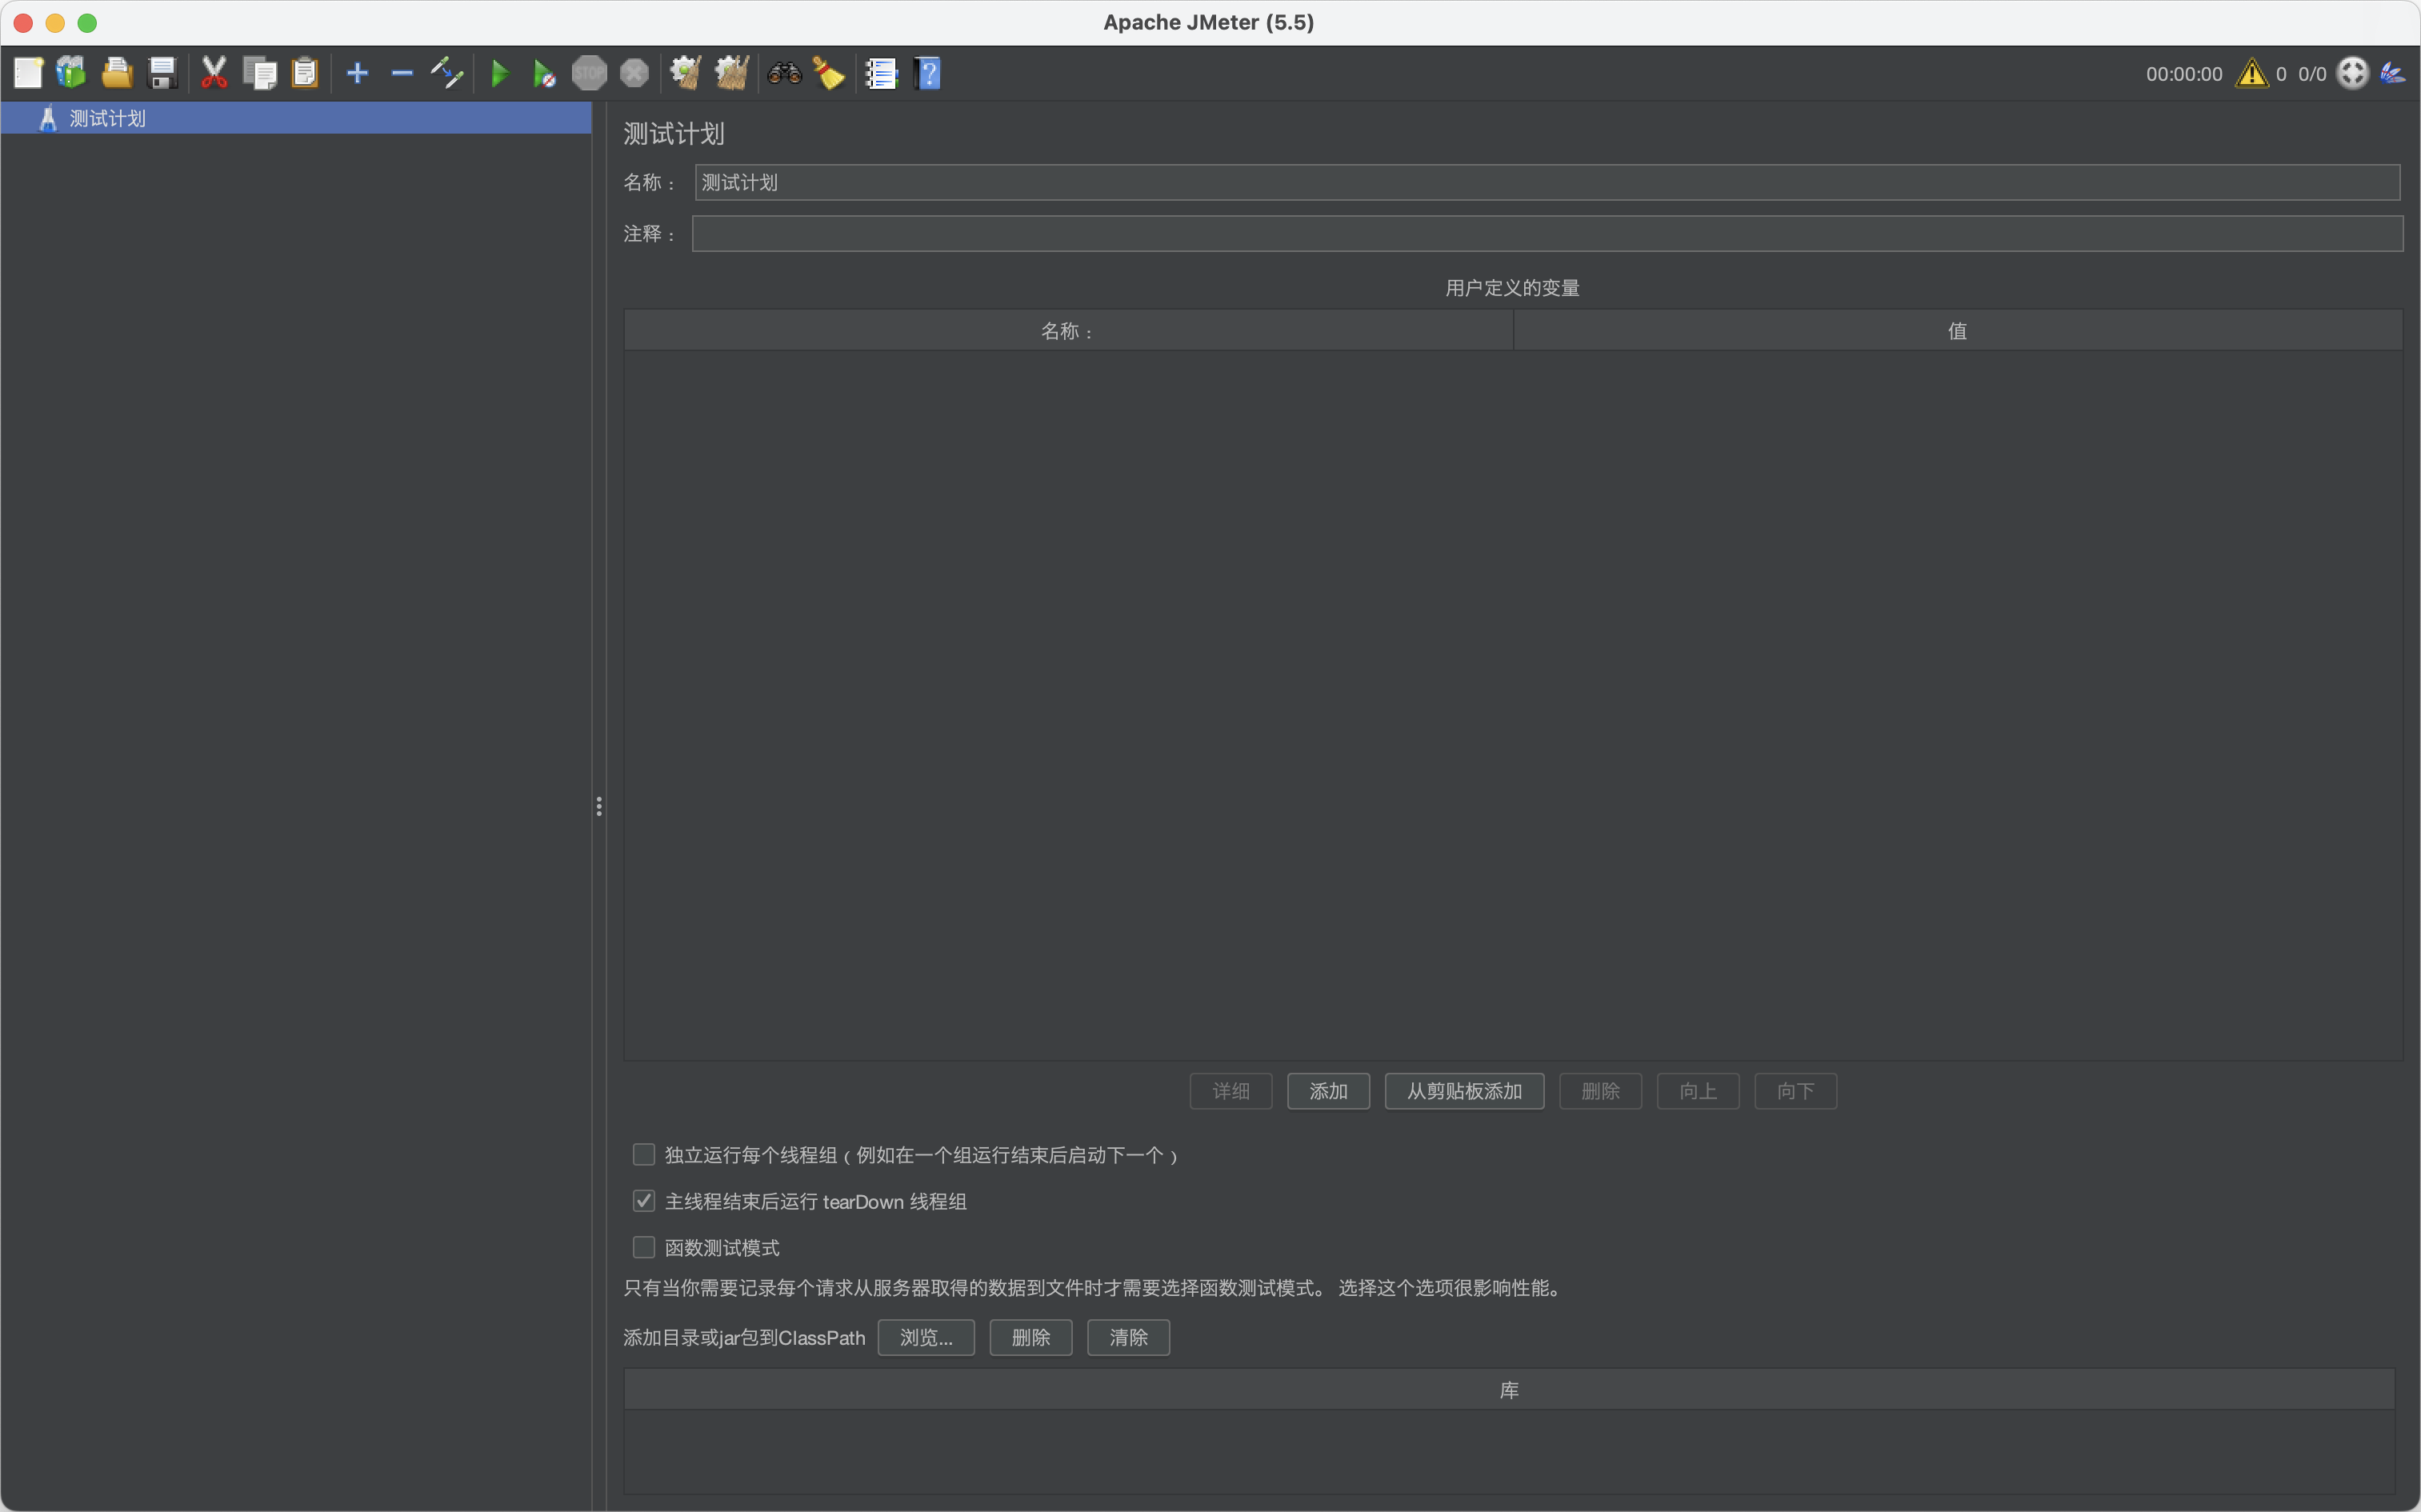2421x1512 pixels.
Task: Start the test without pauses
Action: [x=543, y=72]
